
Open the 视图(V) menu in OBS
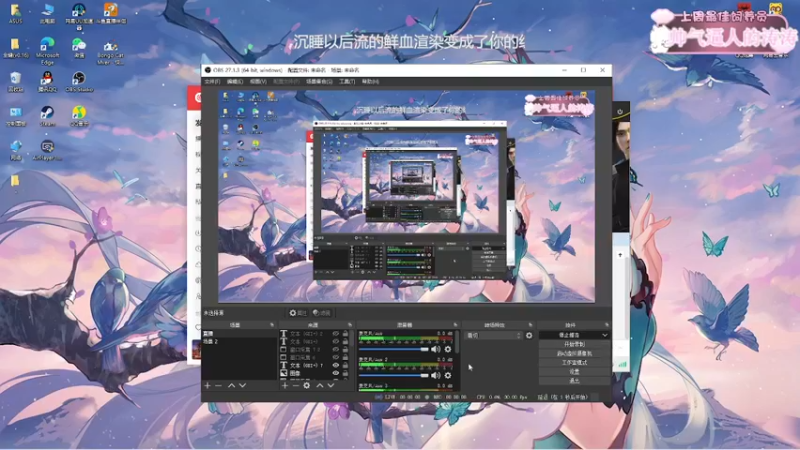(x=258, y=82)
